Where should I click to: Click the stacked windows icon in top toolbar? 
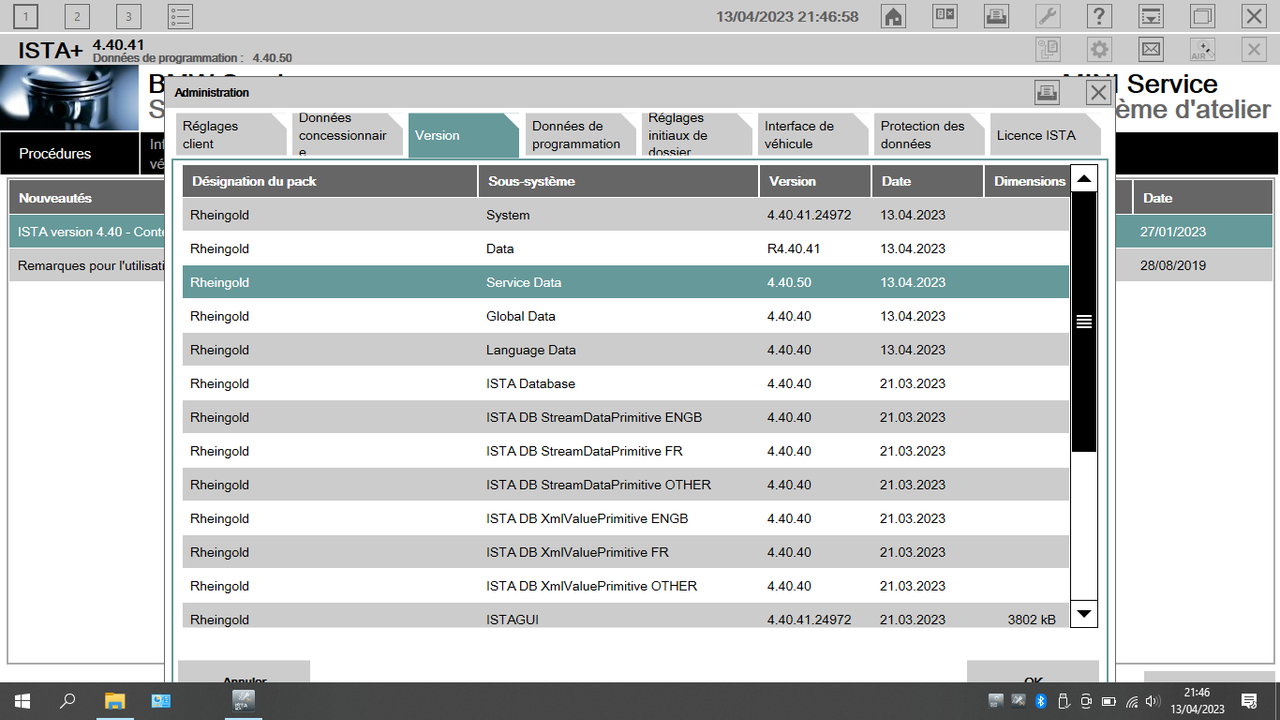point(1202,16)
